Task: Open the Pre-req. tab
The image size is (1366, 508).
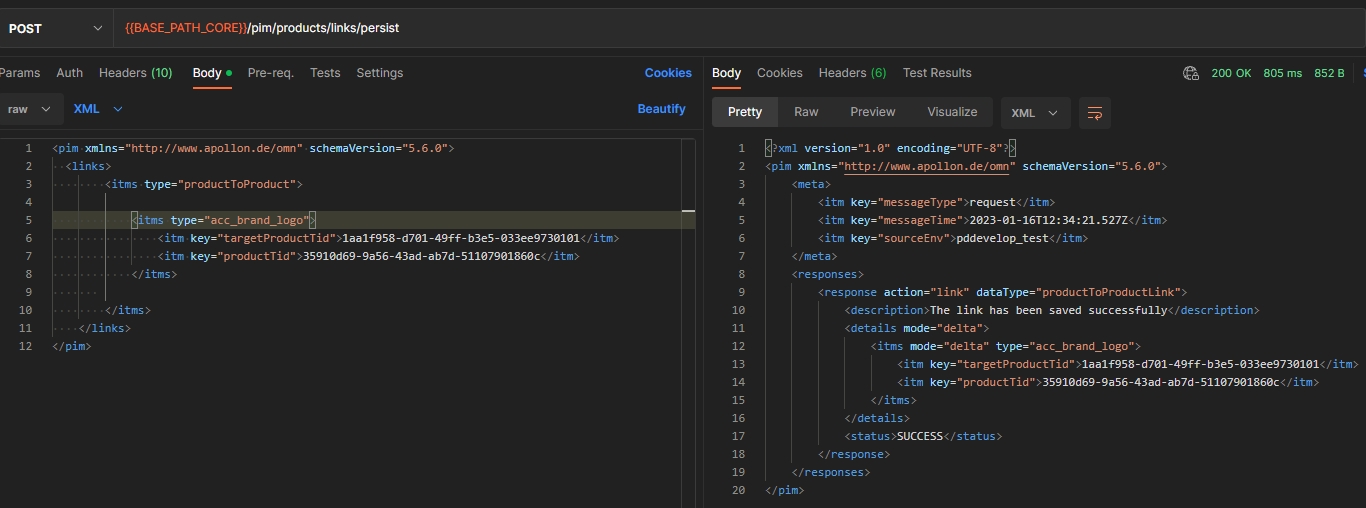Action: pyautogui.click(x=270, y=73)
